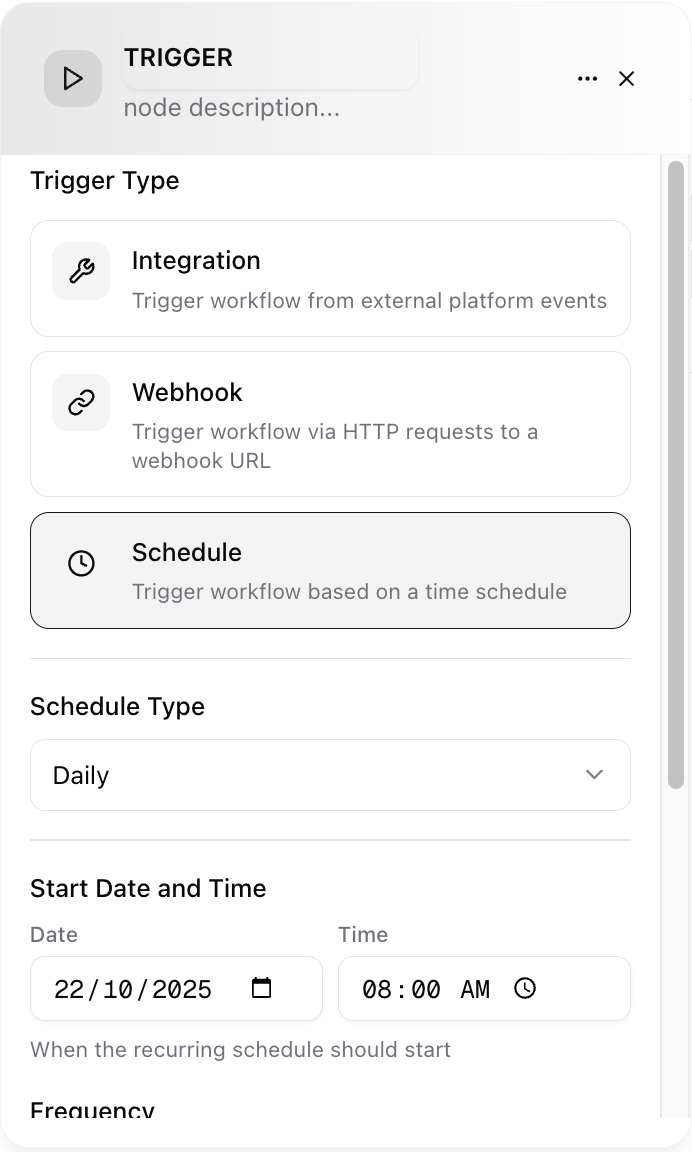This screenshot has width=692, height=1152.
Task: Click the play trigger icon in header
Action: 72,78
